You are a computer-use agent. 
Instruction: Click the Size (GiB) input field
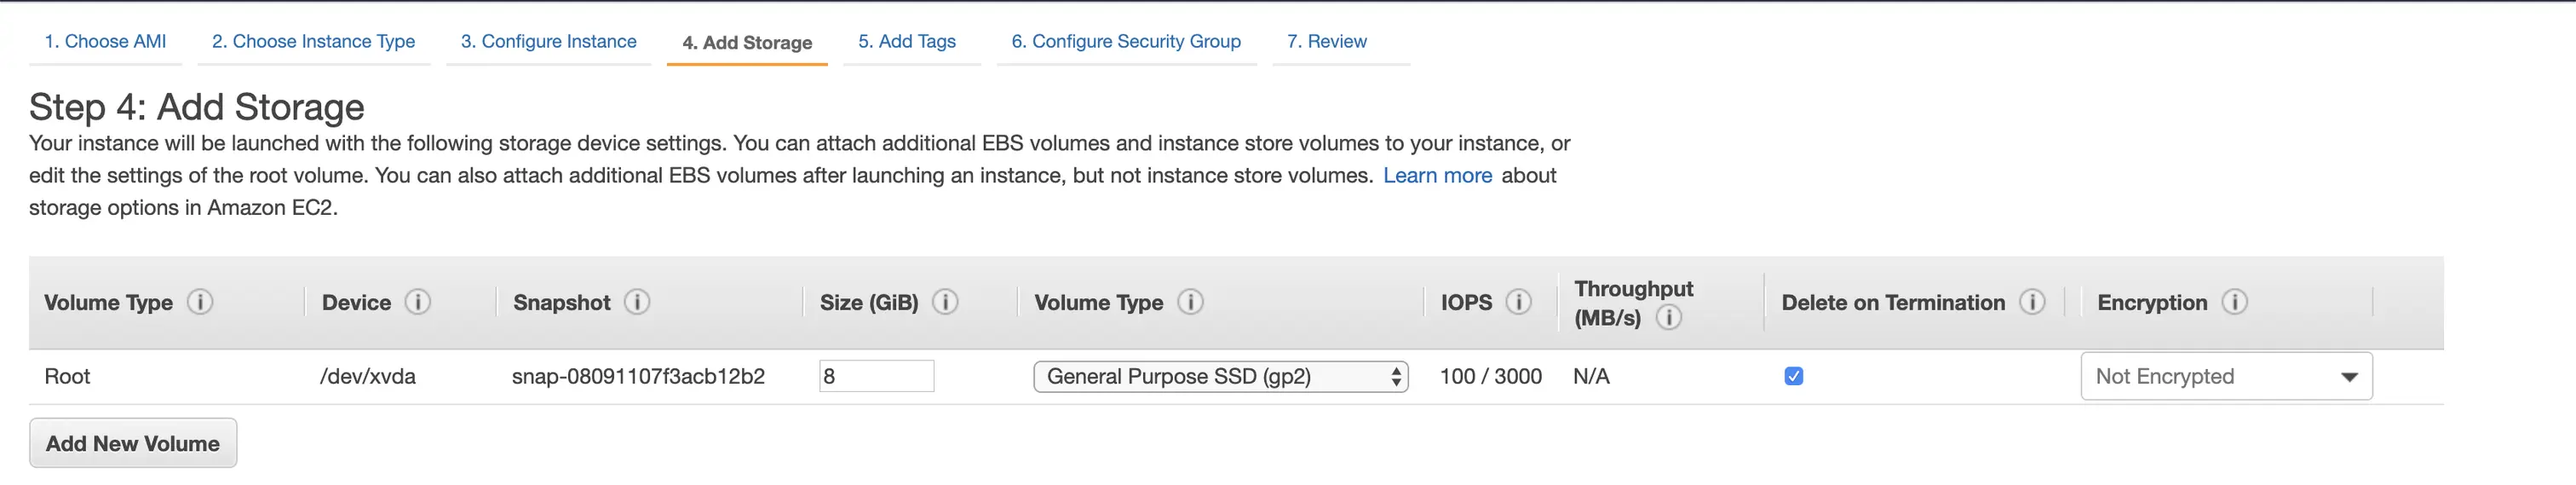coord(876,377)
